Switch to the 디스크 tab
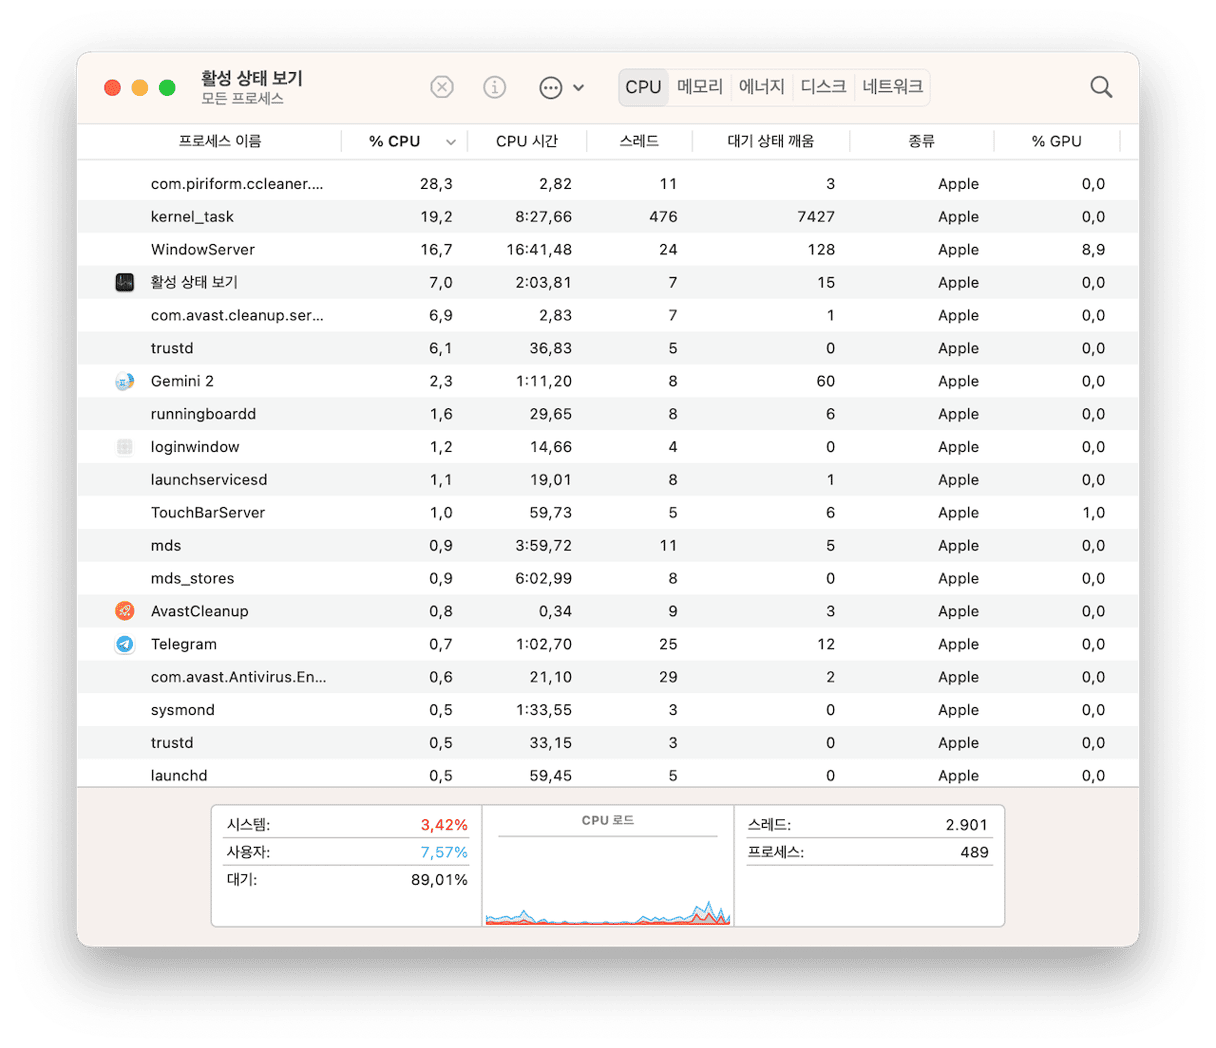The width and height of the screenshot is (1216, 1048). coord(824,87)
